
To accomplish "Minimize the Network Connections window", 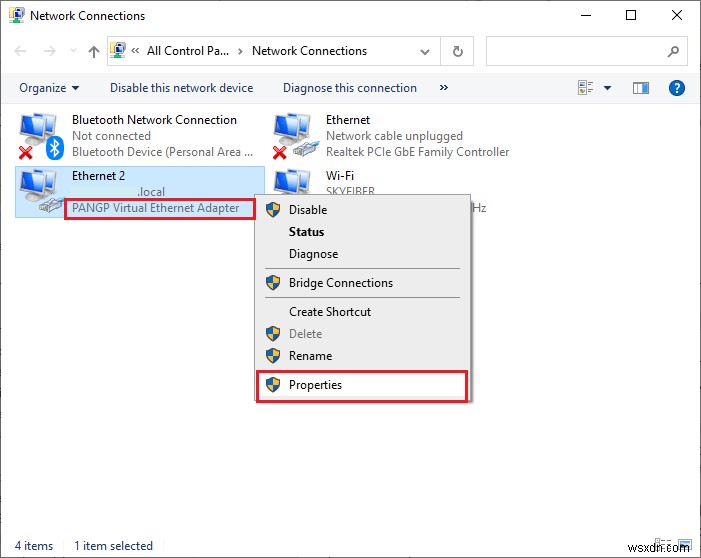I will (586, 15).
